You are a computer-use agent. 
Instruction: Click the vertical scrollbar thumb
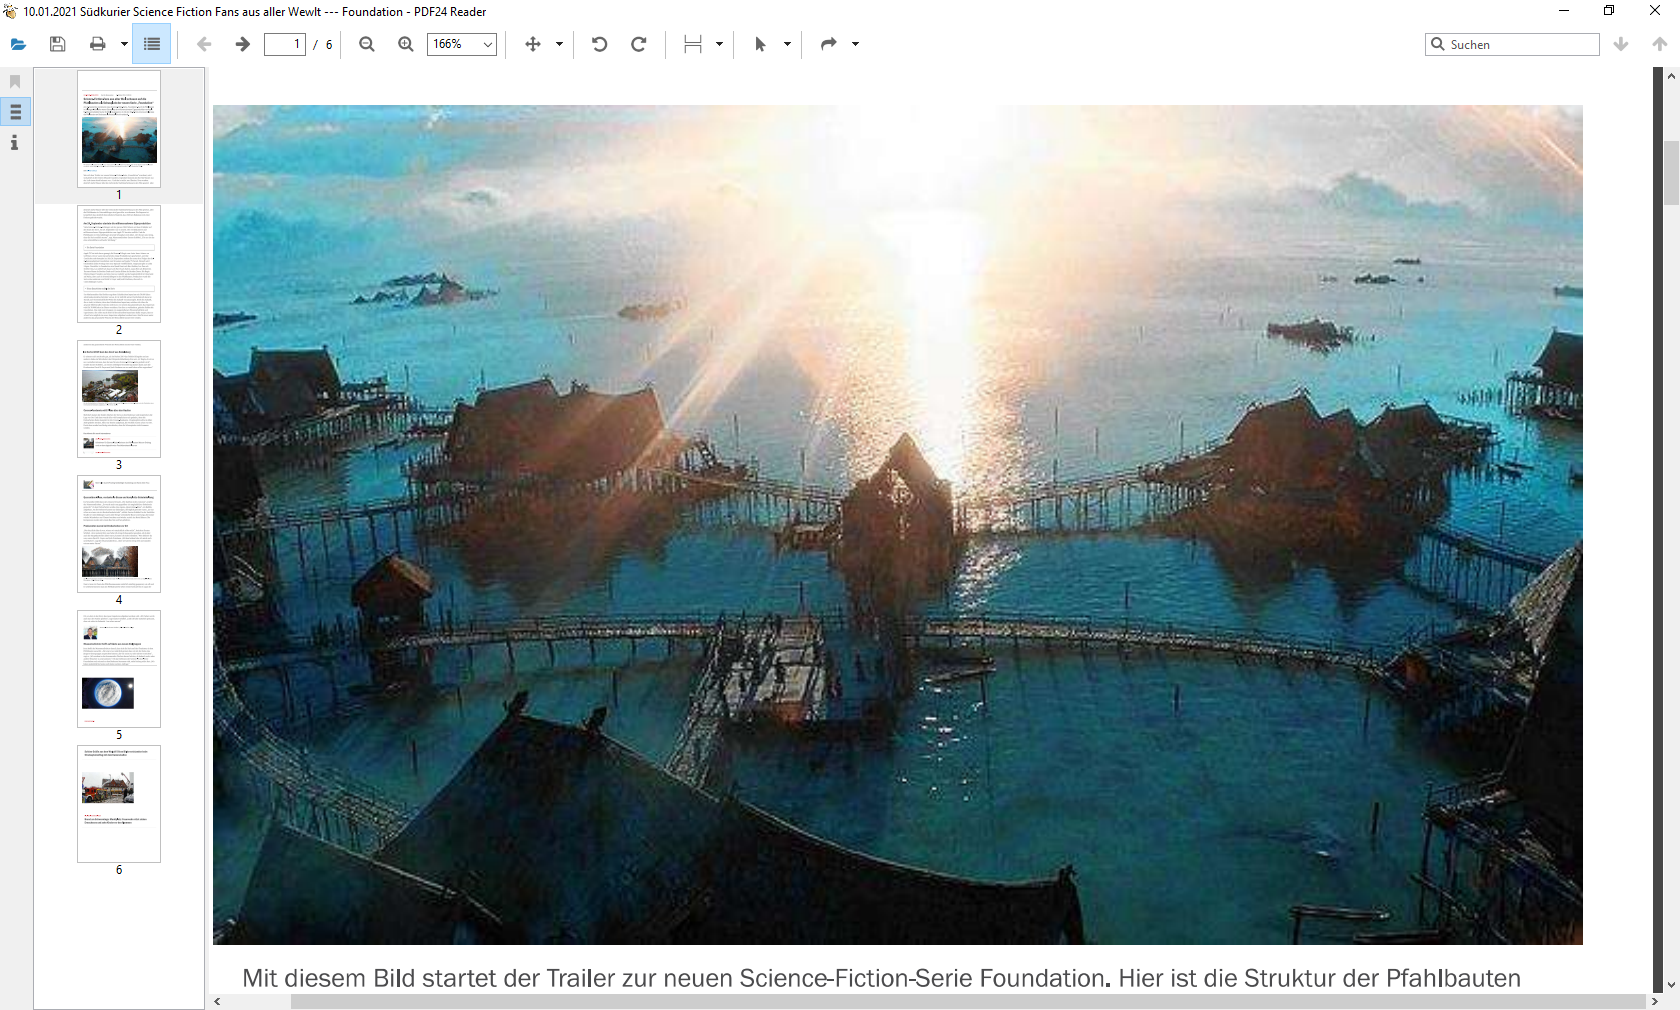[x=1671, y=173]
